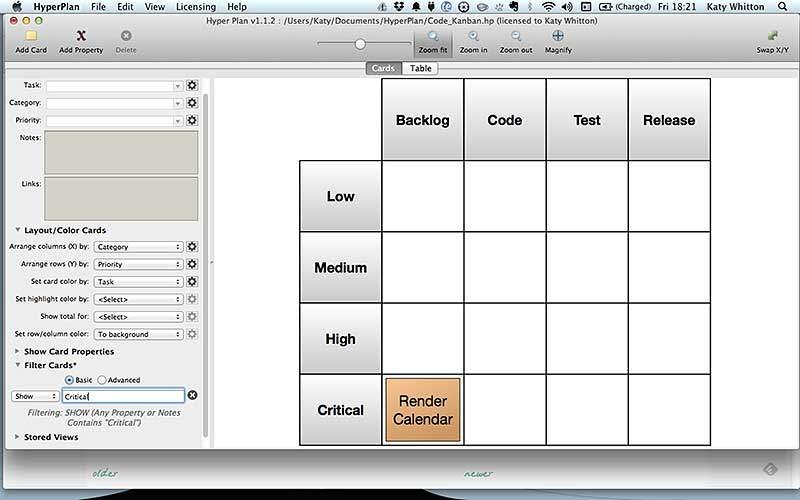Click the Render Calendar card
This screenshot has width=800, height=500.
point(422,410)
